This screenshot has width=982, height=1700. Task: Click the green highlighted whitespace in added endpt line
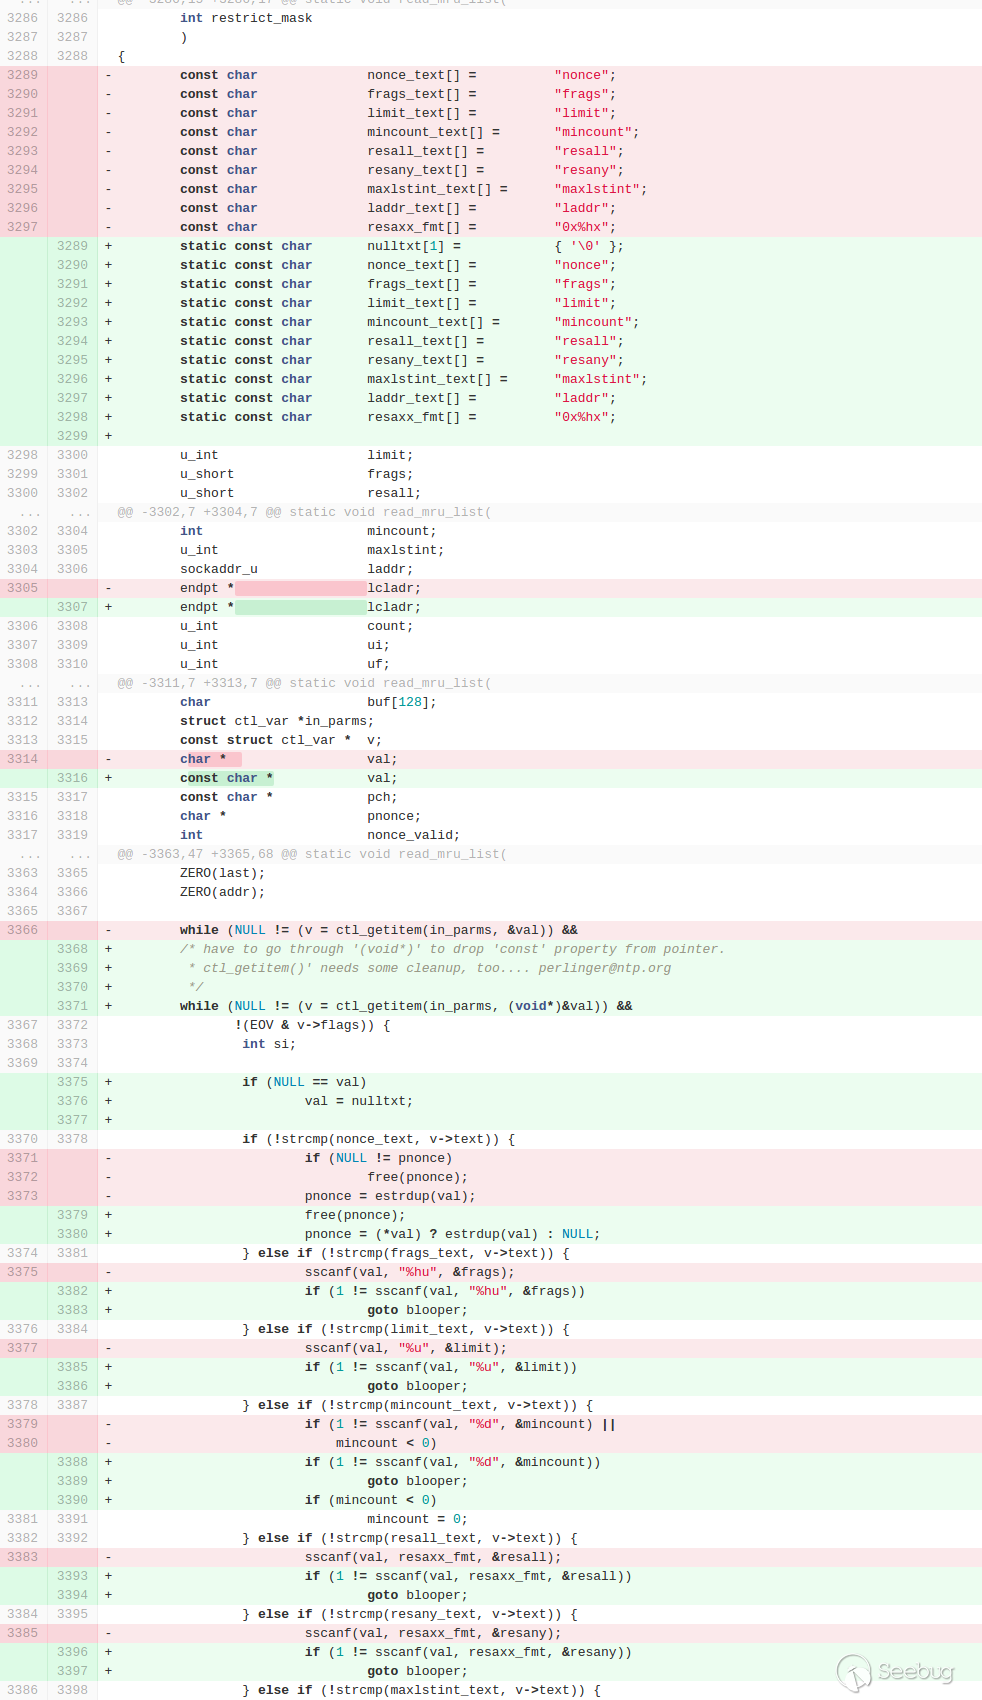coord(300,607)
